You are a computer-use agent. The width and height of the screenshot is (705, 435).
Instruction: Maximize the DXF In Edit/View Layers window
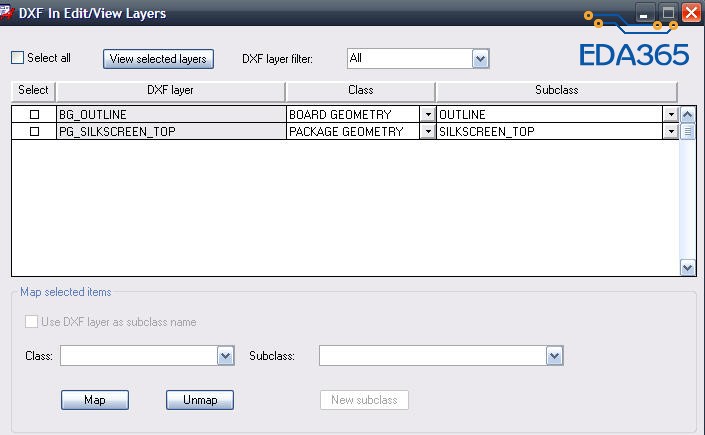[668, 13]
